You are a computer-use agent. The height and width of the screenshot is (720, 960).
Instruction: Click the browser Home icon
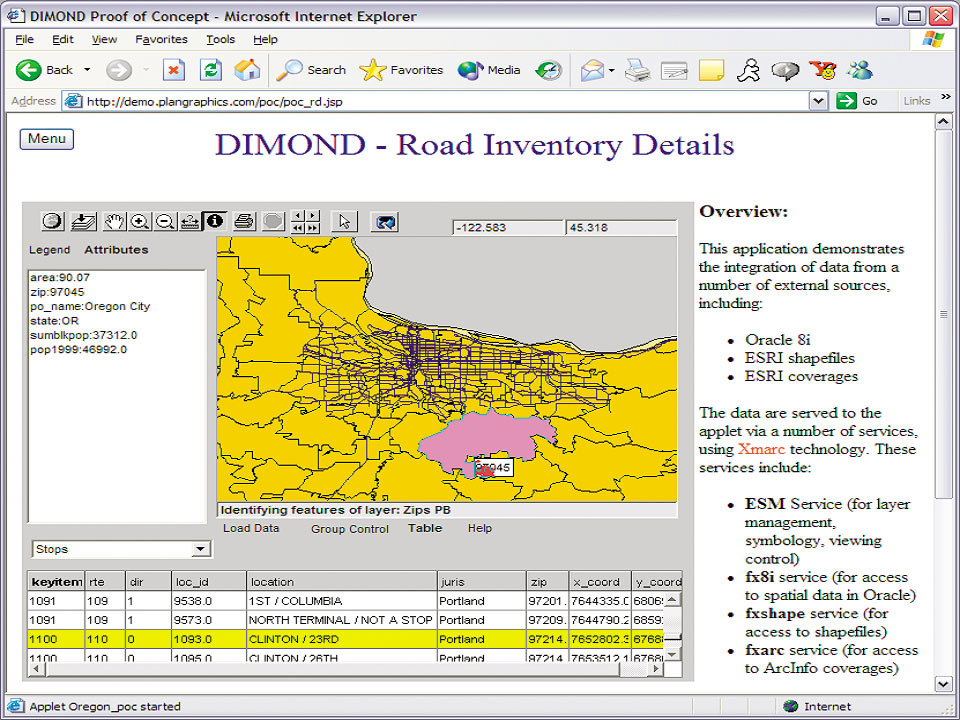pyautogui.click(x=247, y=70)
